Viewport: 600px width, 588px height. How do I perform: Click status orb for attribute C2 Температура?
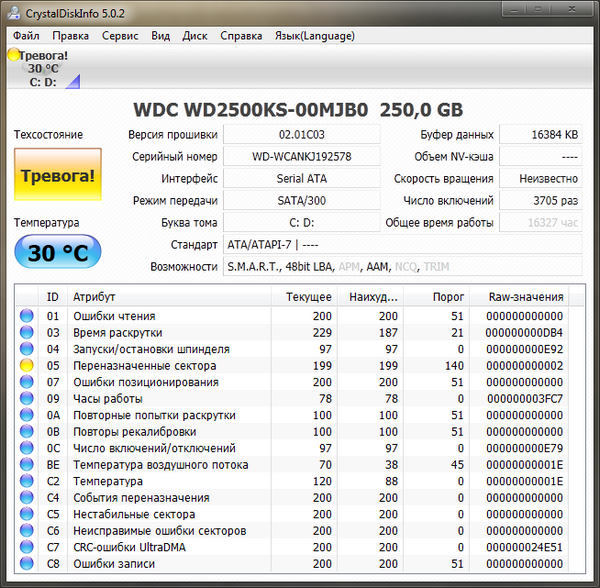(26, 481)
